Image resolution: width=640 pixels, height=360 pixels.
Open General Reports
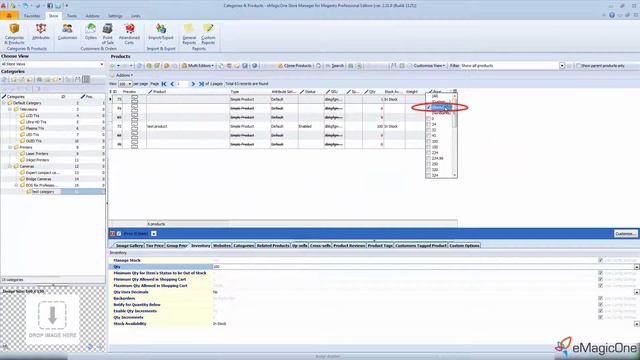tap(189, 34)
